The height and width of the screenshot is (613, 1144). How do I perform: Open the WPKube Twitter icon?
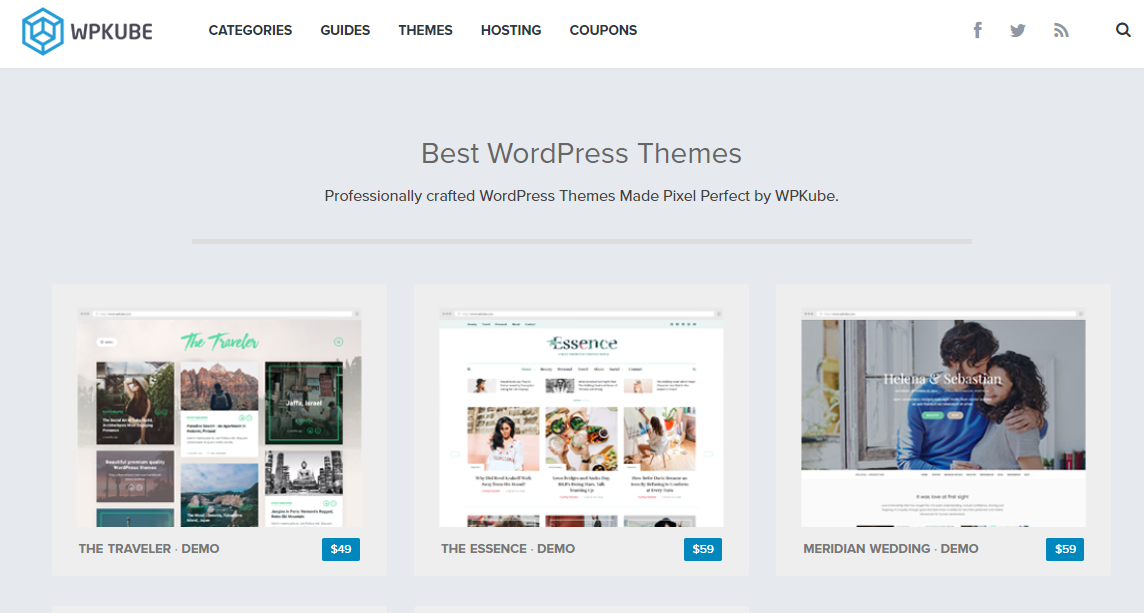pos(1018,31)
